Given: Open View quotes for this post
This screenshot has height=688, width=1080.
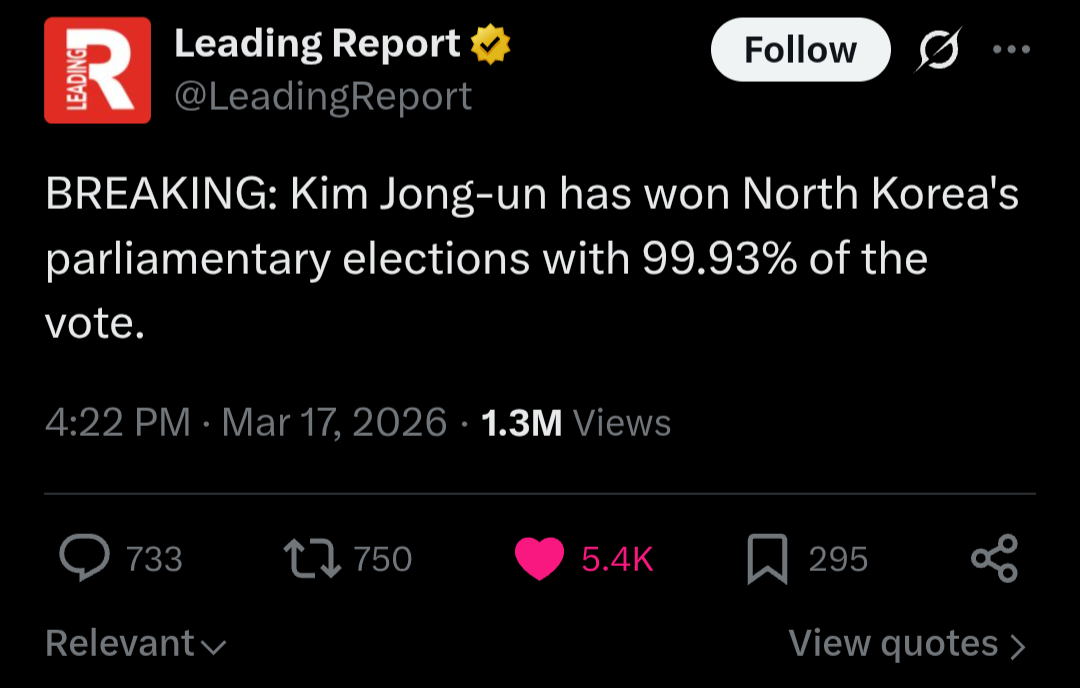Looking at the screenshot, I should [906, 643].
